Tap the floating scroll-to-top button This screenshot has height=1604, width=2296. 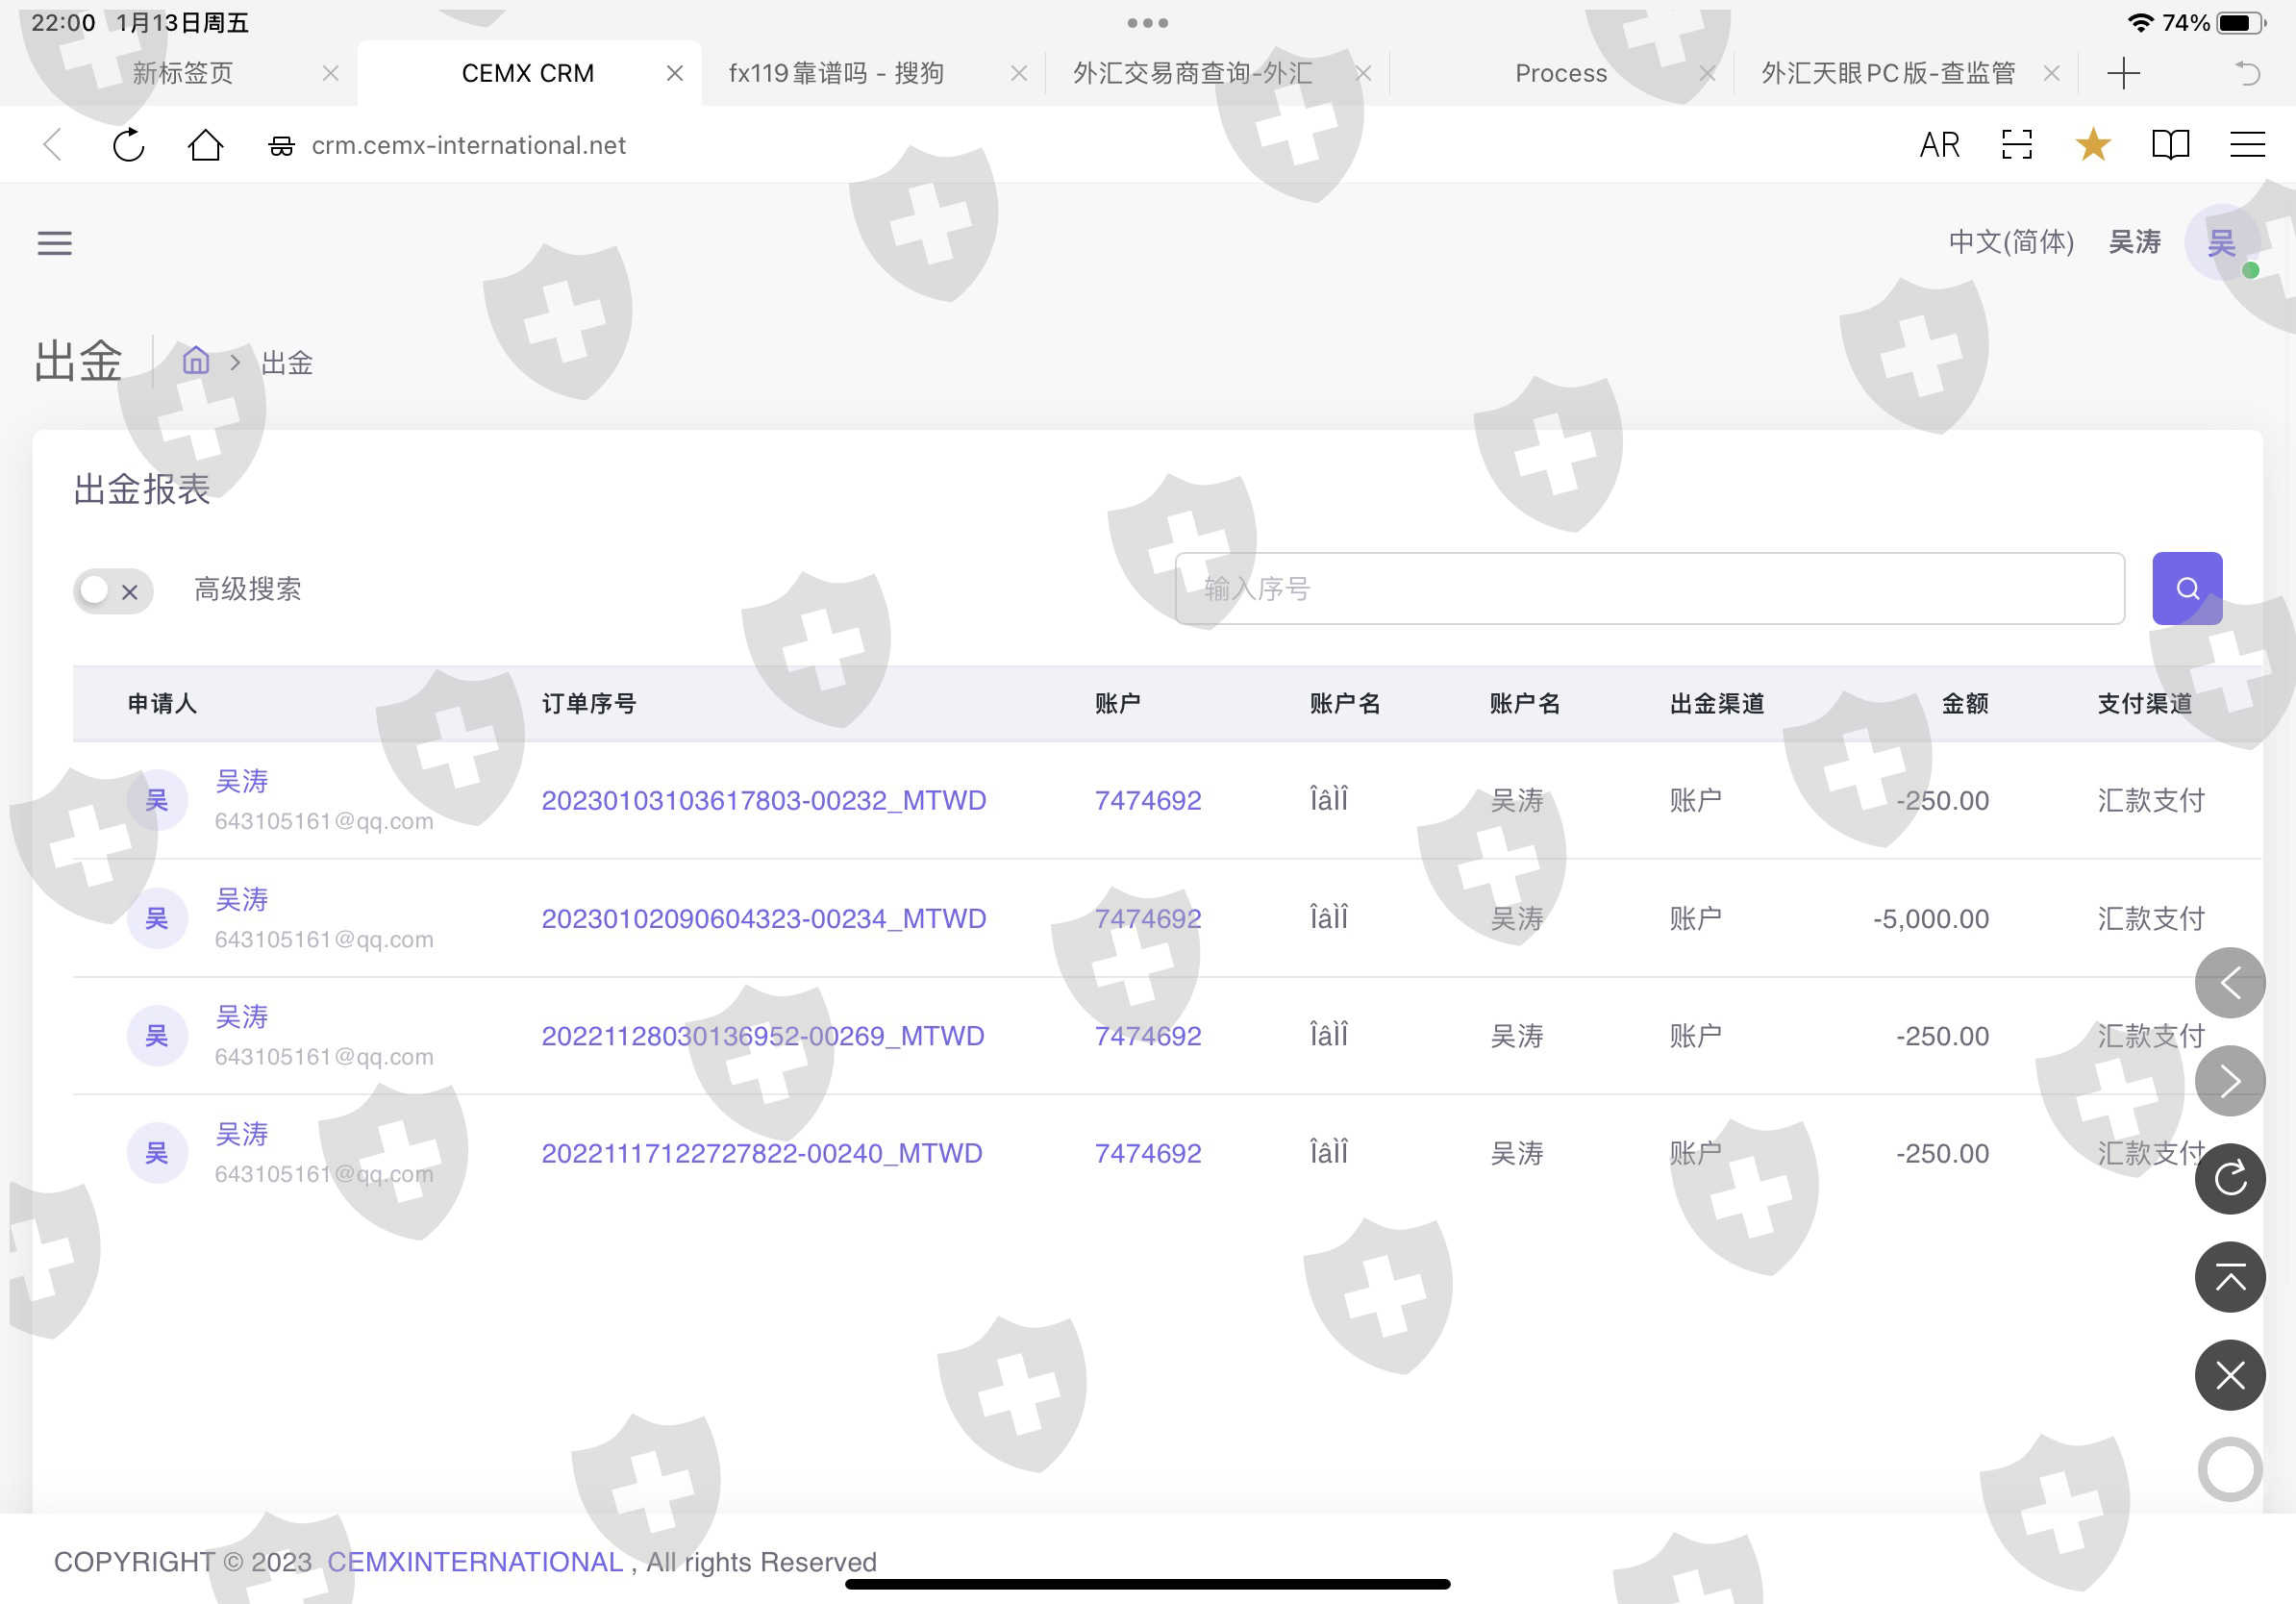coord(2229,1277)
